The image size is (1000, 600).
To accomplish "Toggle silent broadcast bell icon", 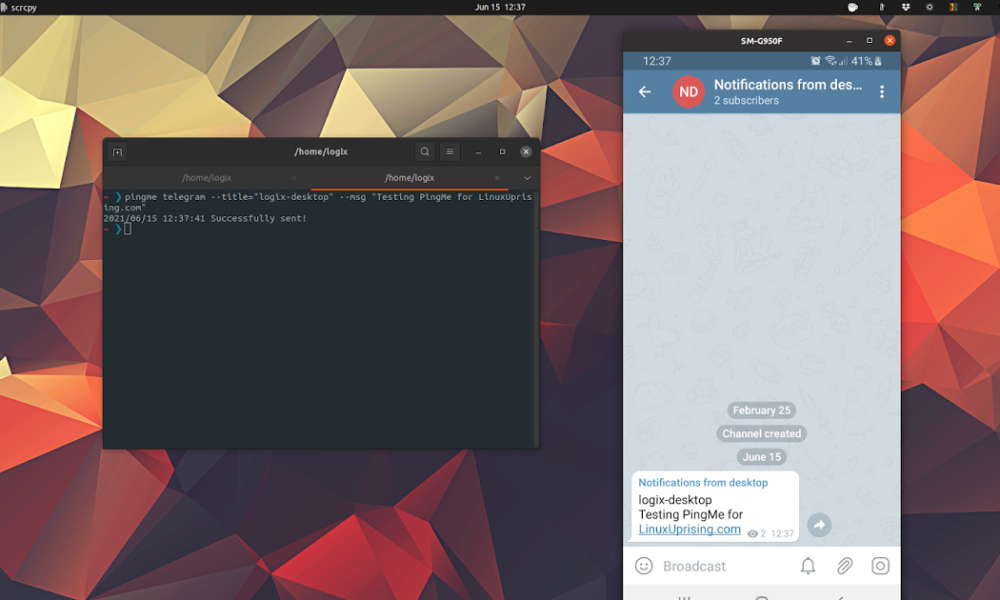I will 808,566.
